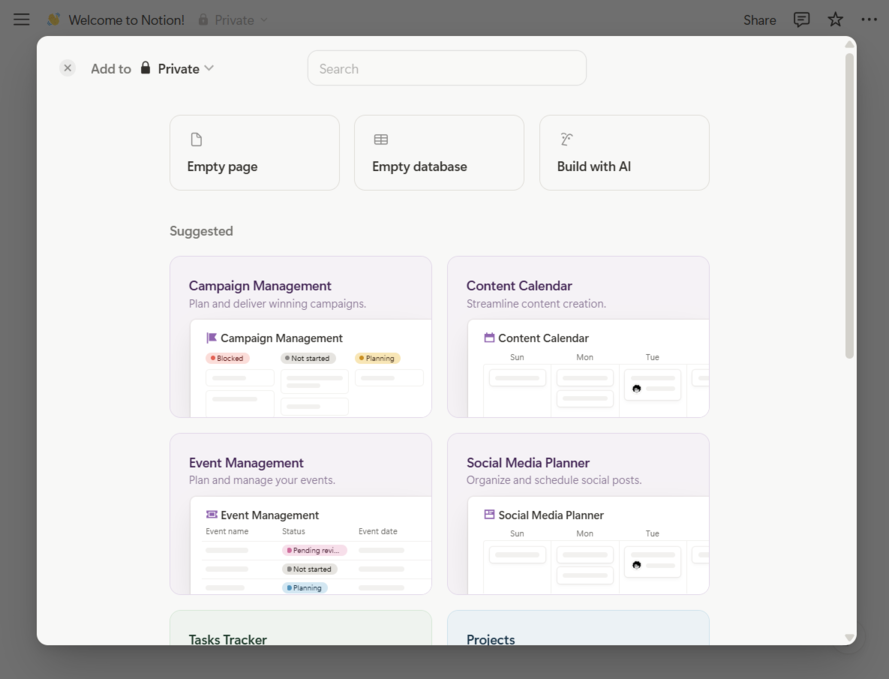The width and height of the screenshot is (889, 679).
Task: Open the comments speech bubble icon
Action: click(x=801, y=20)
